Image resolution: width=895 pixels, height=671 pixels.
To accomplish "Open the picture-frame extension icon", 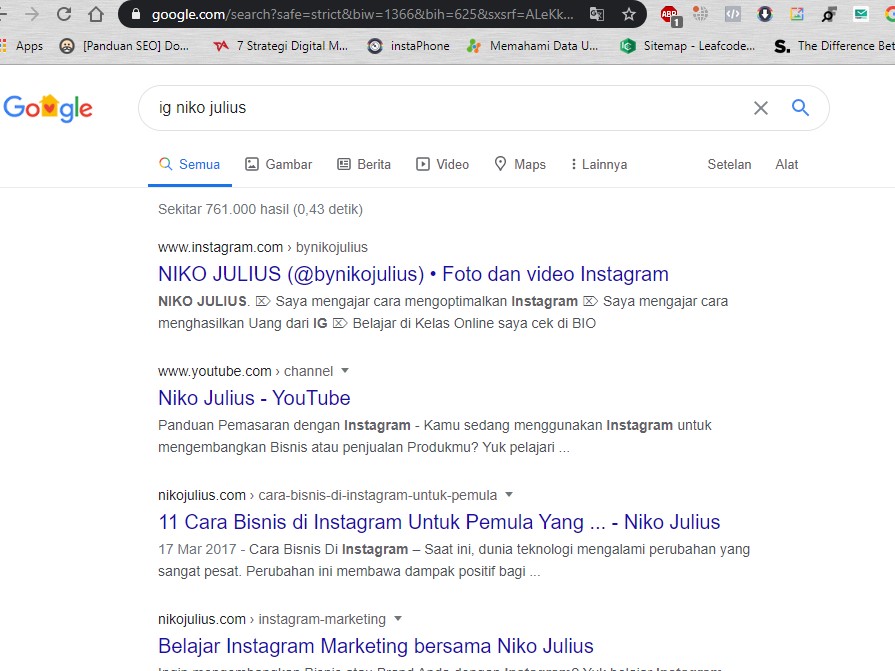I will point(796,14).
